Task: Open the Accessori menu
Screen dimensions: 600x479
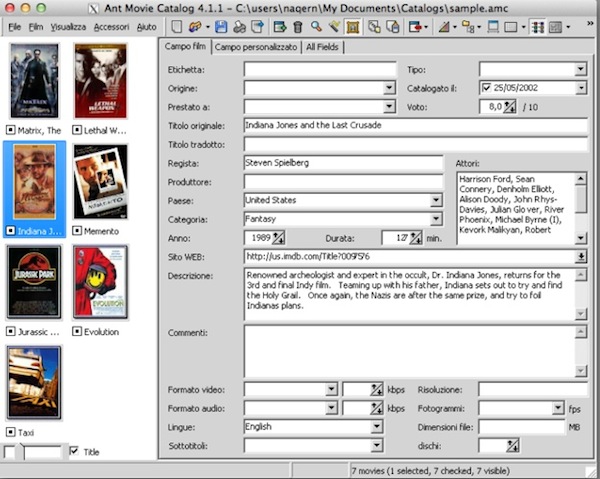Action: (111, 27)
